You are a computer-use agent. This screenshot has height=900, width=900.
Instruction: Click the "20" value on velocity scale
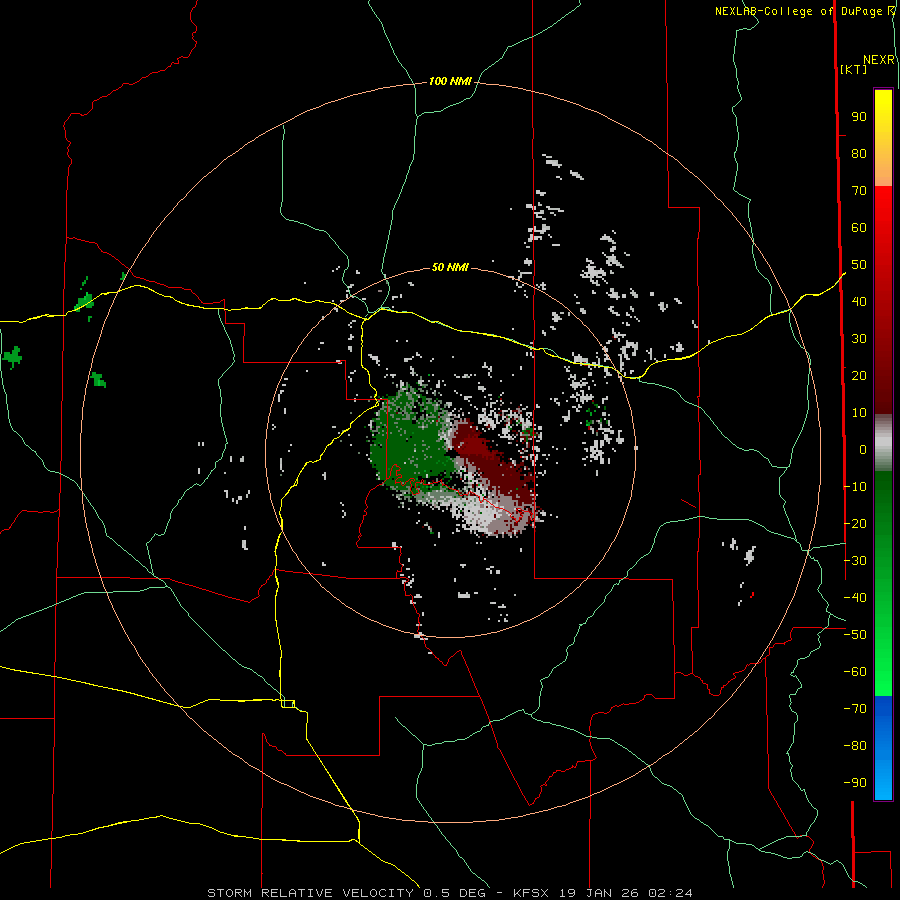[859, 375]
